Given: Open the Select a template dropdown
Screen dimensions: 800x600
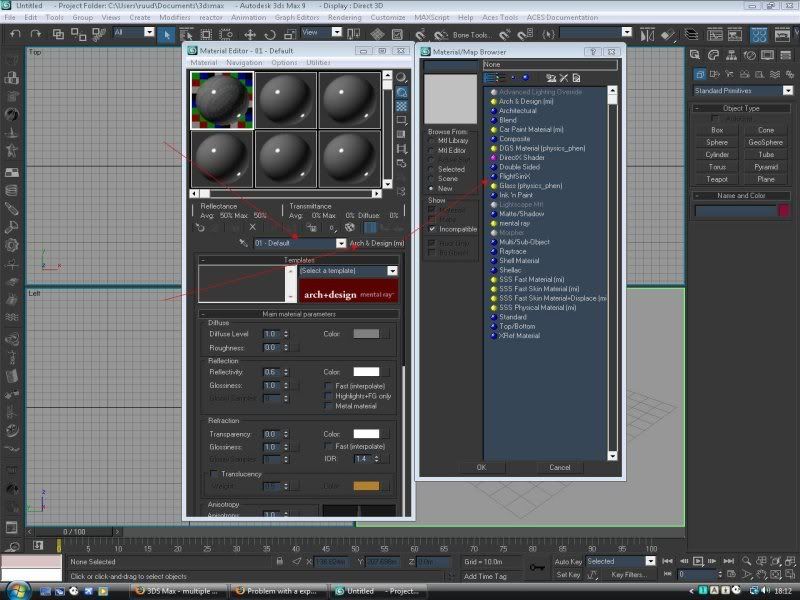Looking at the screenshot, I should coord(392,271).
